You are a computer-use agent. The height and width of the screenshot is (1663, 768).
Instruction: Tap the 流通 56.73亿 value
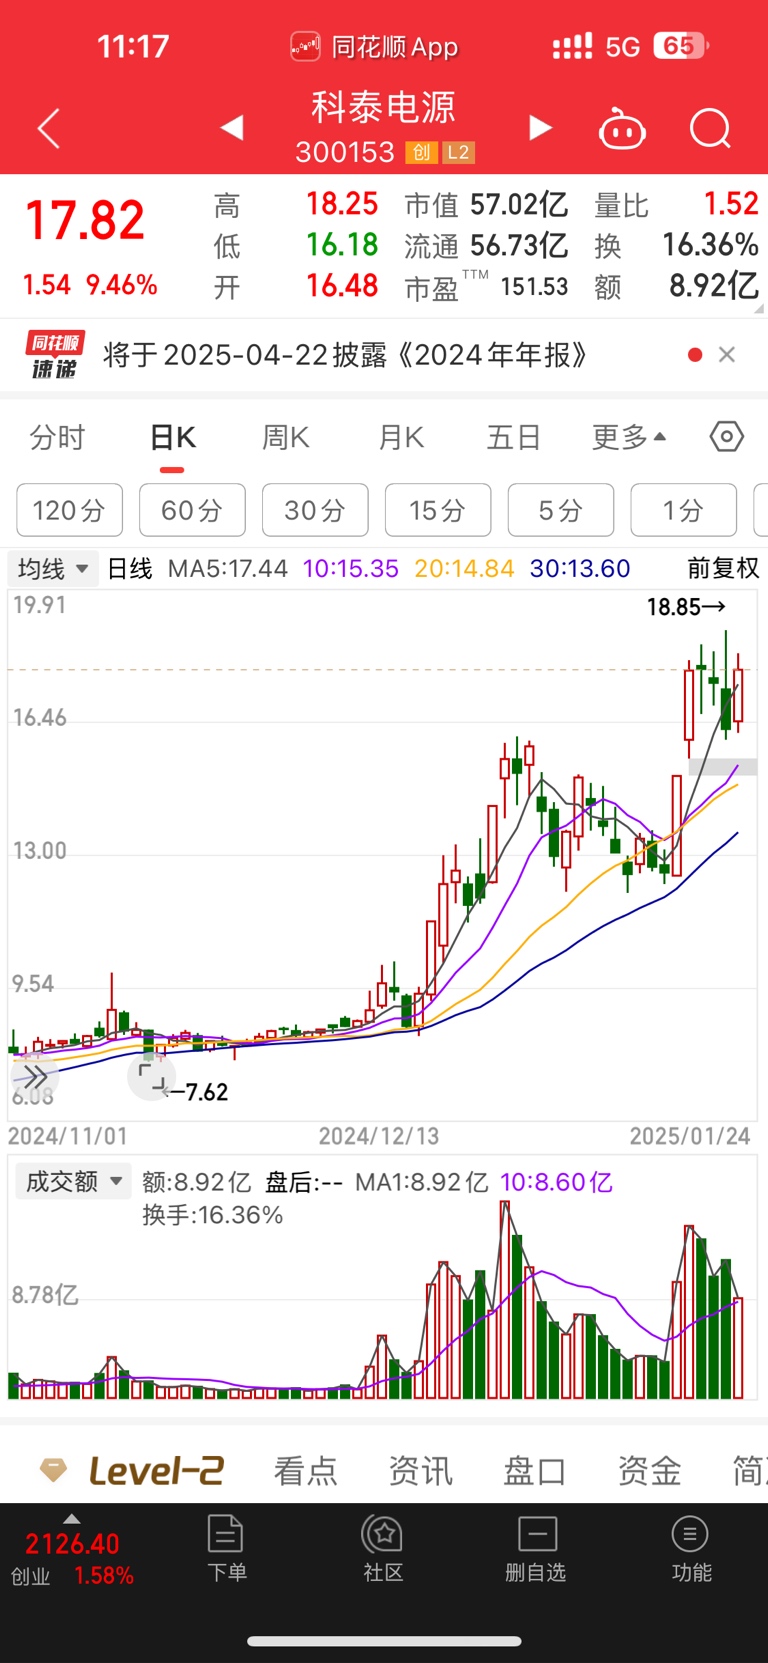[x=486, y=246]
